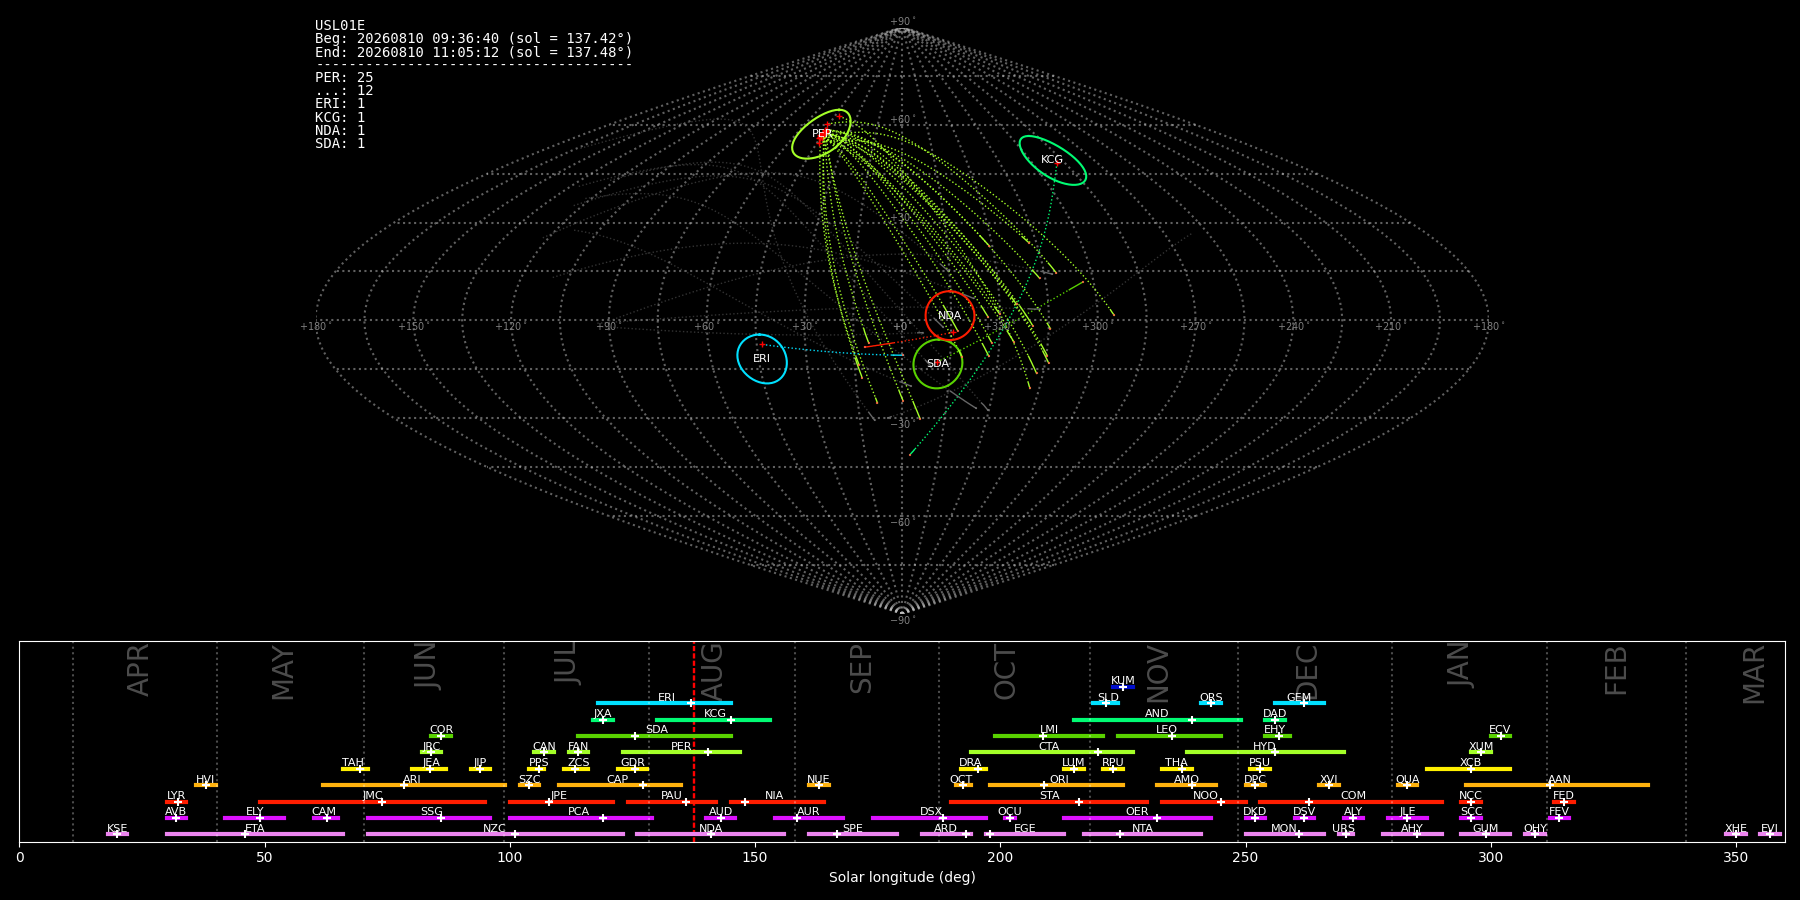
Task: Click the +90° pole label atop the sky map
Action: coord(902,22)
